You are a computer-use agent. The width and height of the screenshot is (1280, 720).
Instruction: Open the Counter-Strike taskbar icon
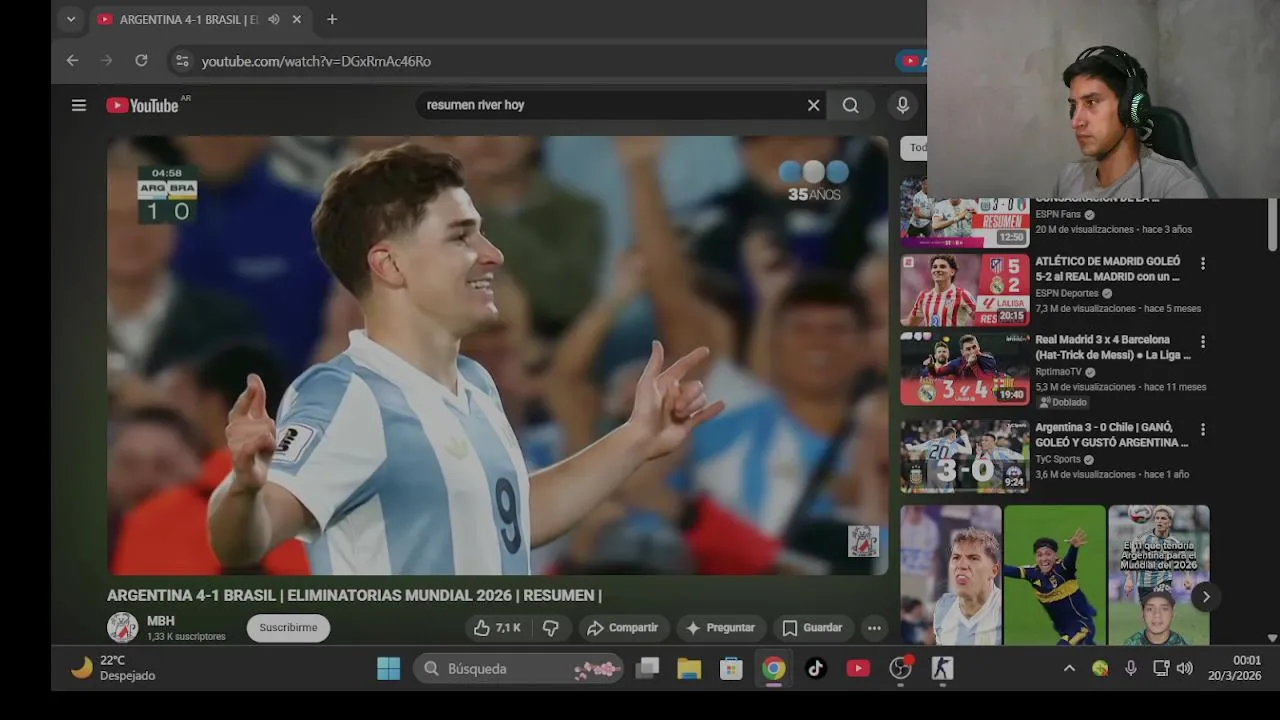click(x=942, y=668)
